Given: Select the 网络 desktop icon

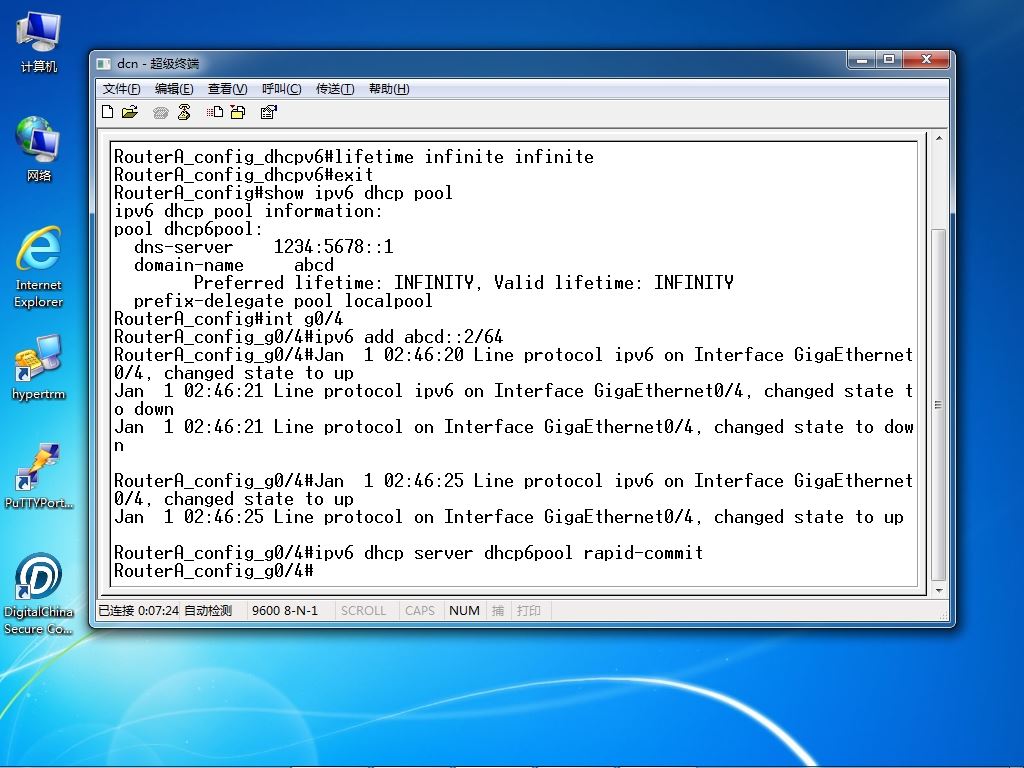Looking at the screenshot, I should [39, 149].
